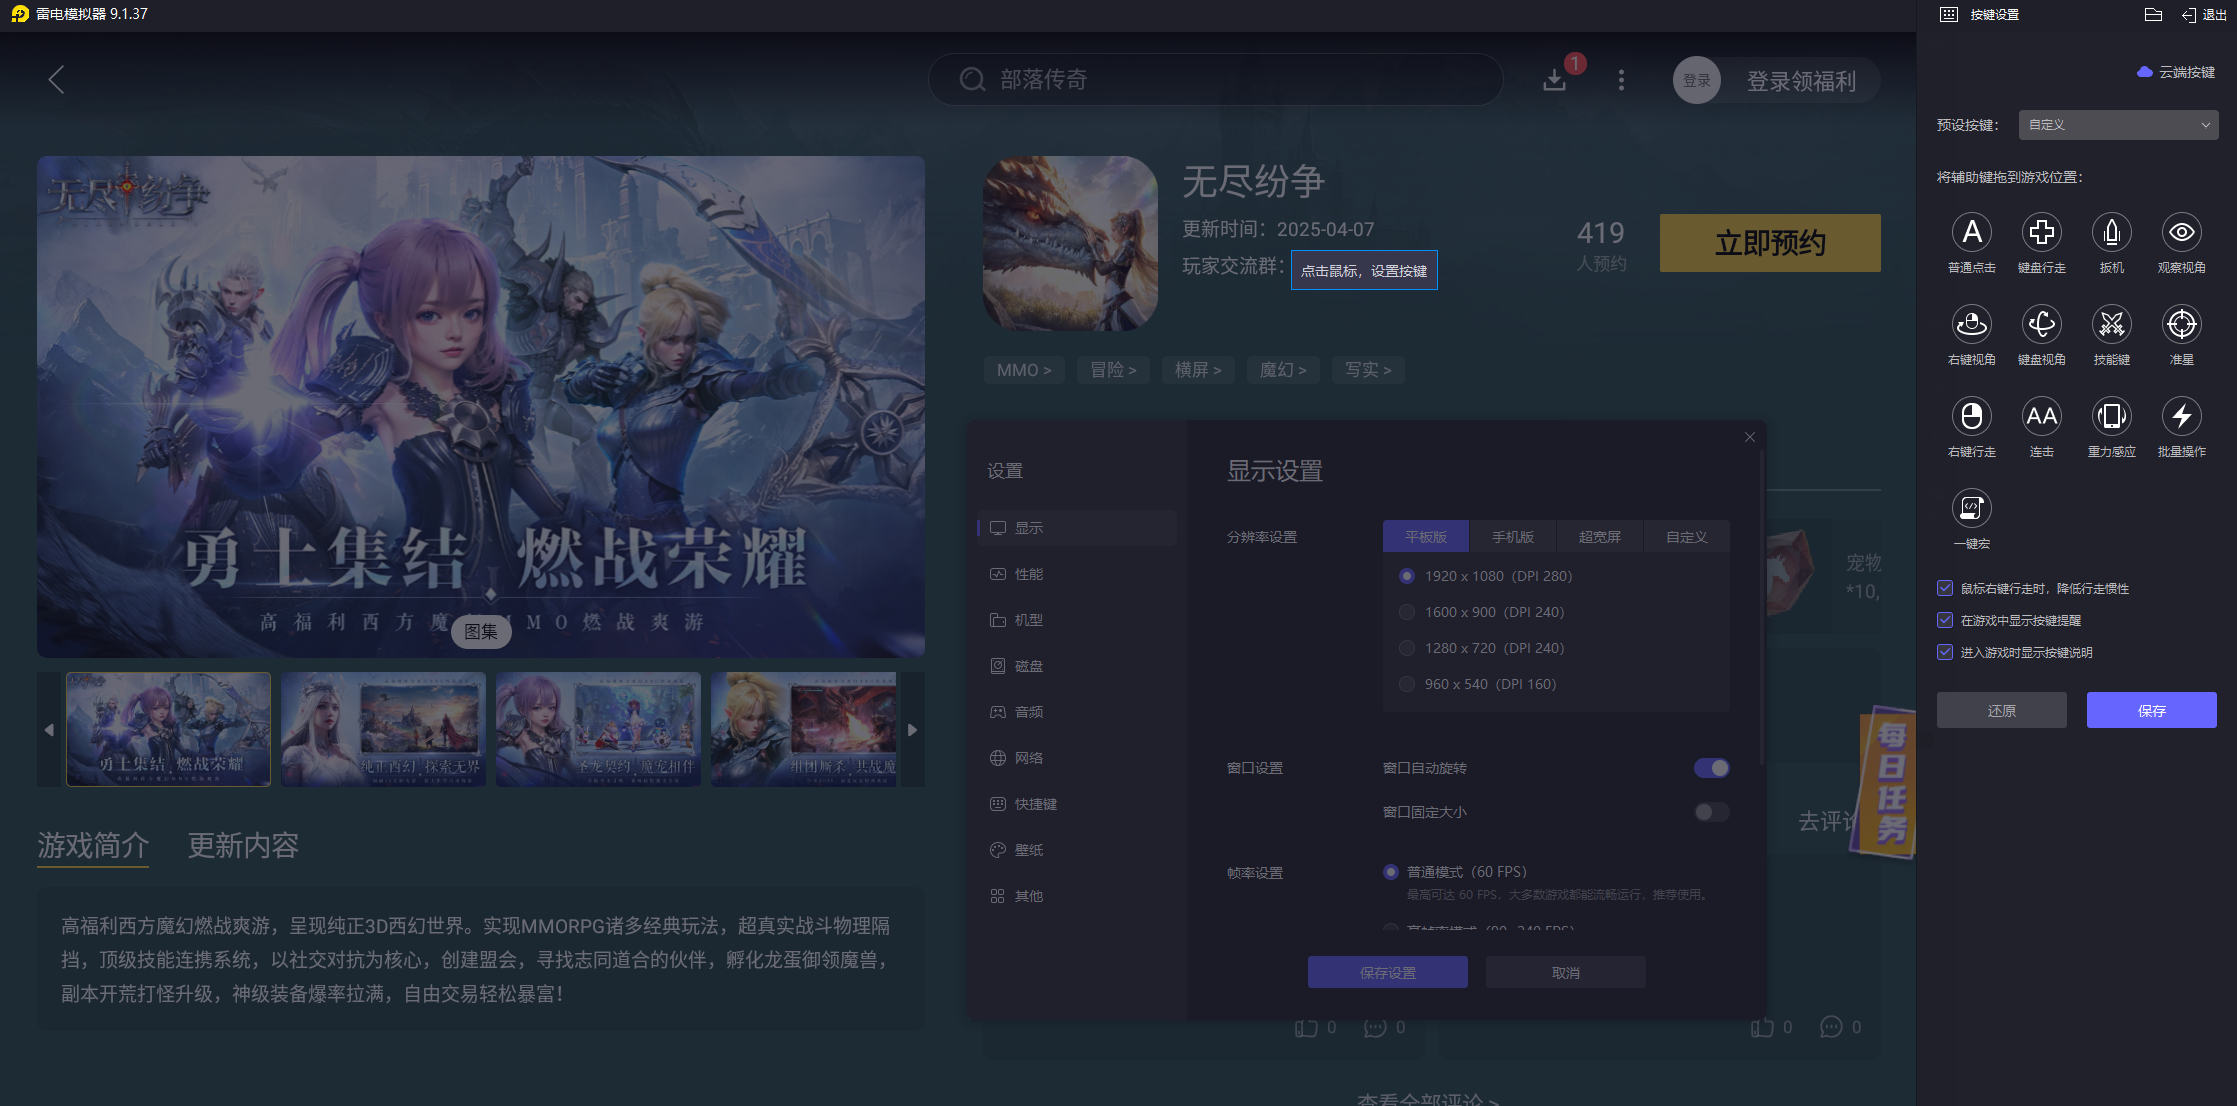The height and width of the screenshot is (1106, 2237).
Task: Select the 键盘视角 icon
Action: tap(2041, 324)
